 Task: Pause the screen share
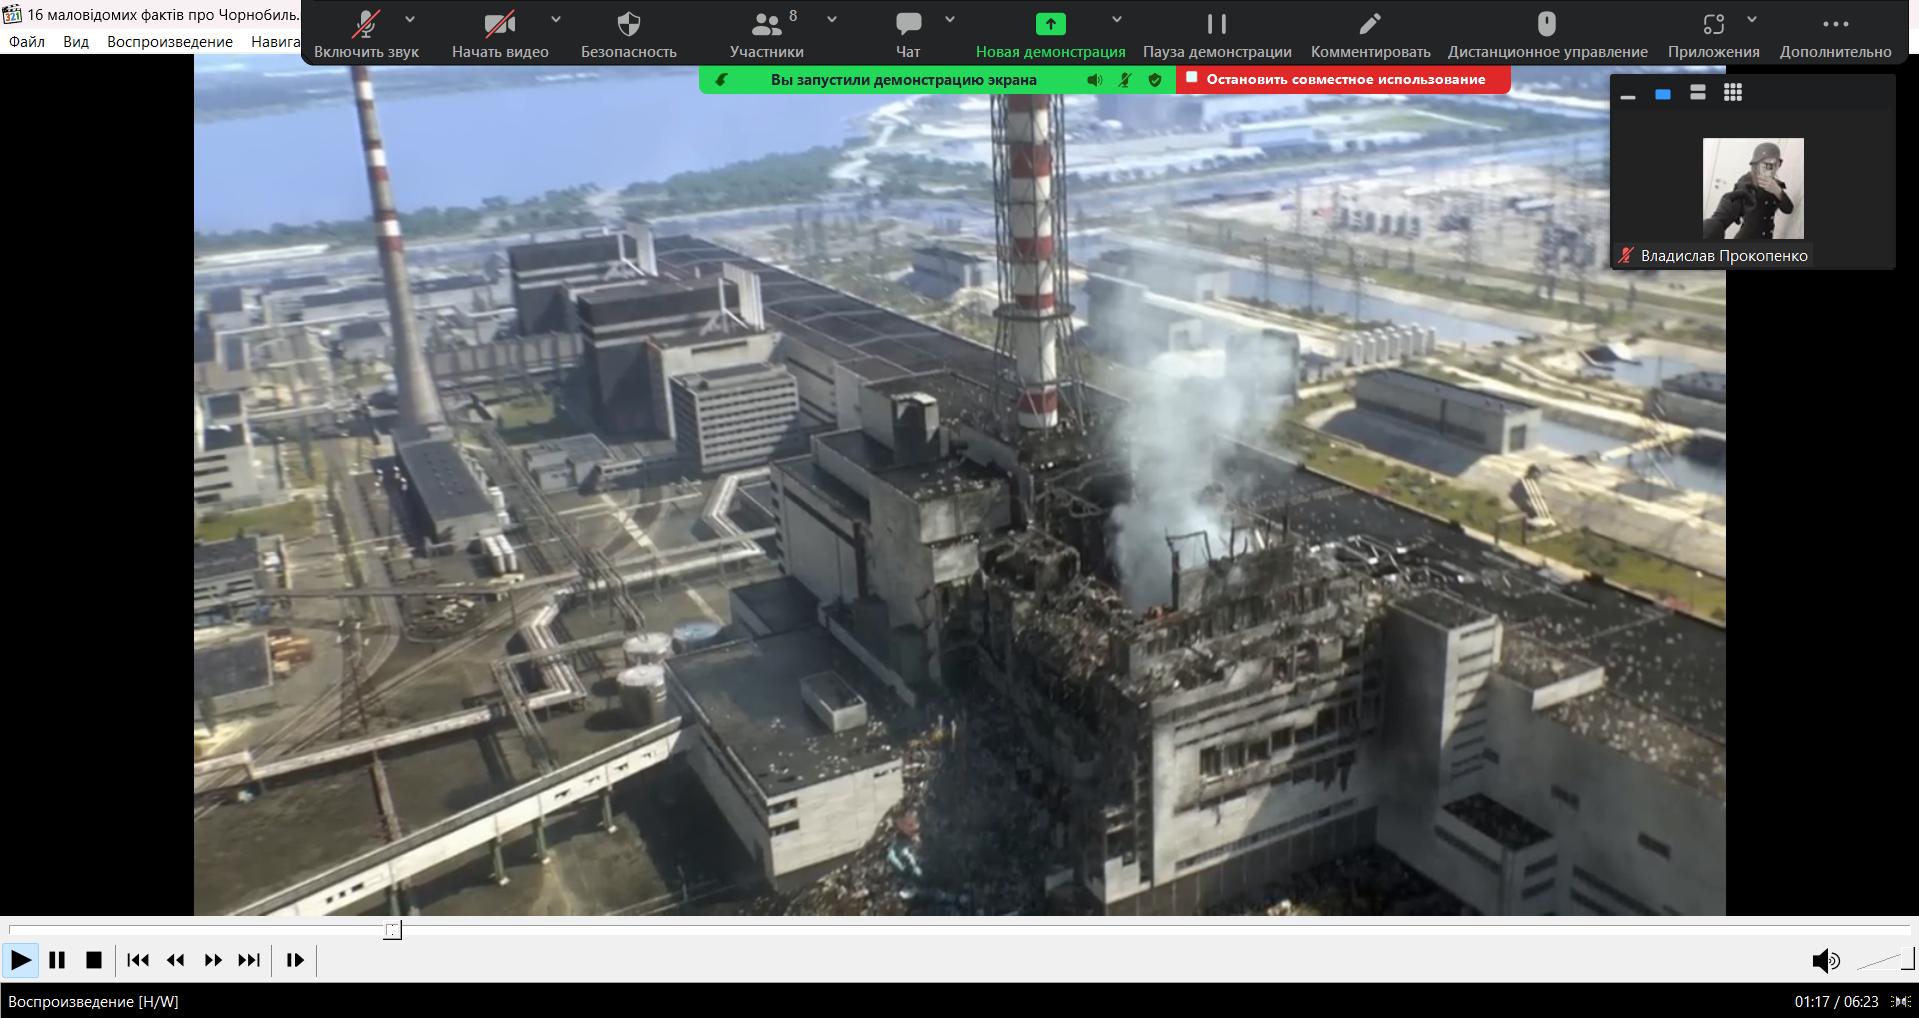[x=1216, y=25]
